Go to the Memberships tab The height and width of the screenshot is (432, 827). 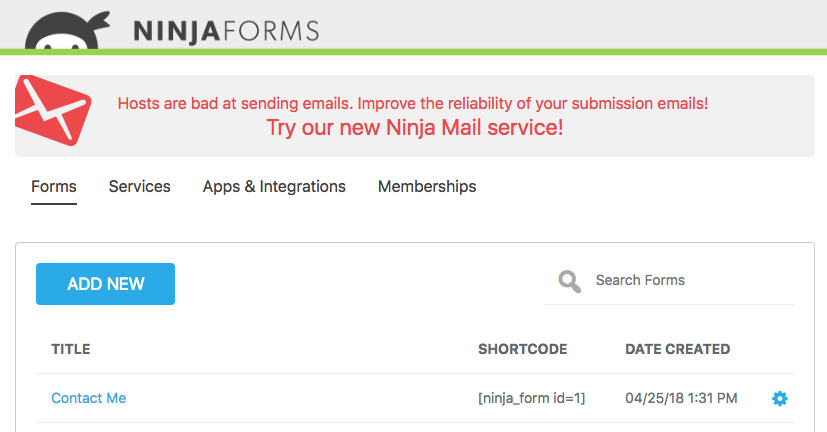[x=427, y=186]
